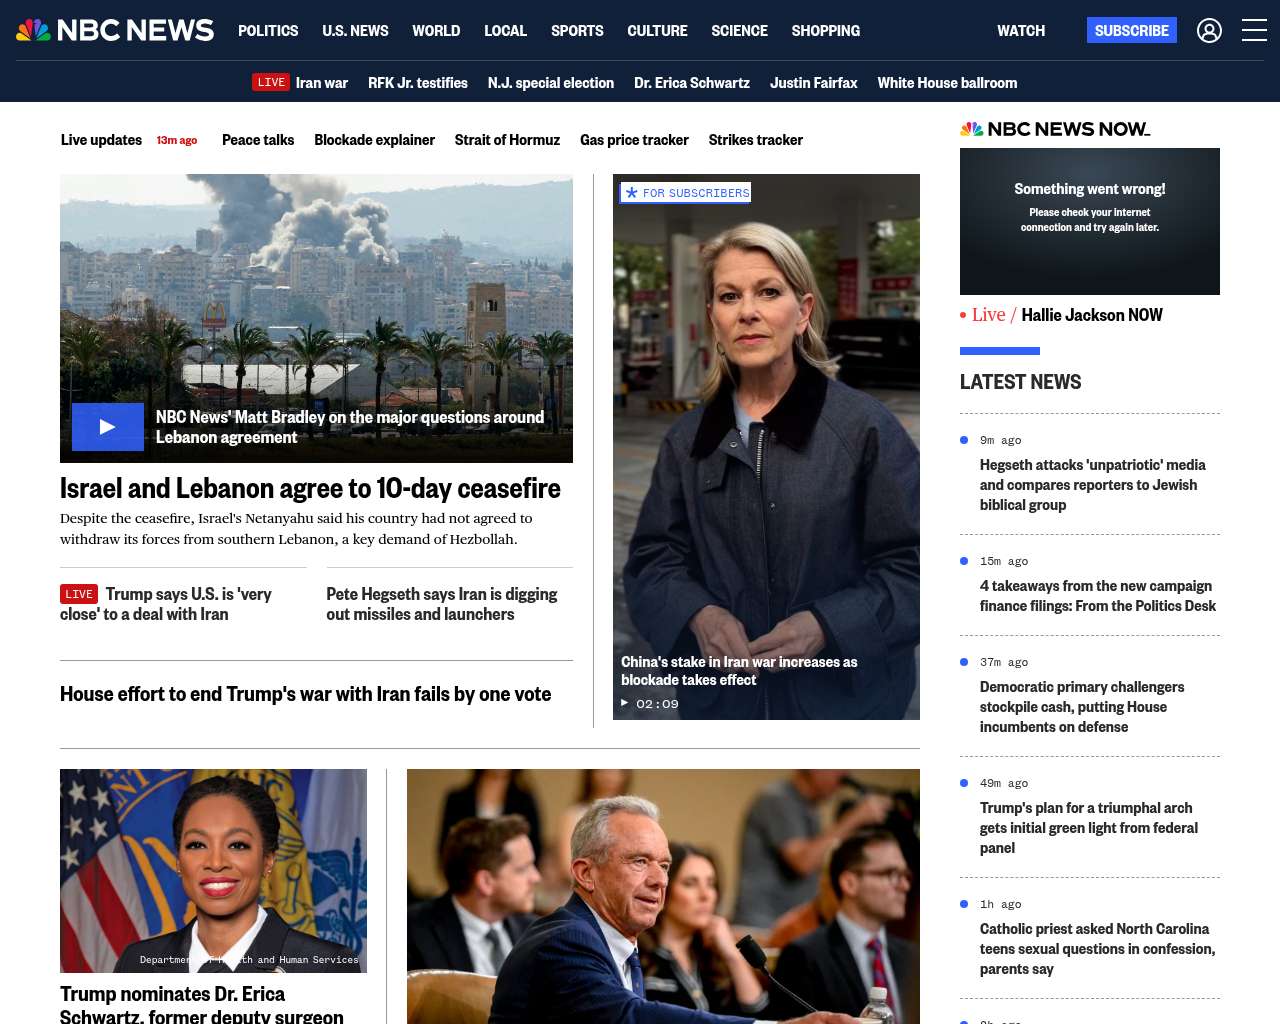Viewport: 1280px width, 1024px height.
Task: Read Israel and Lebanon ceasefire headline
Action: [x=310, y=488]
